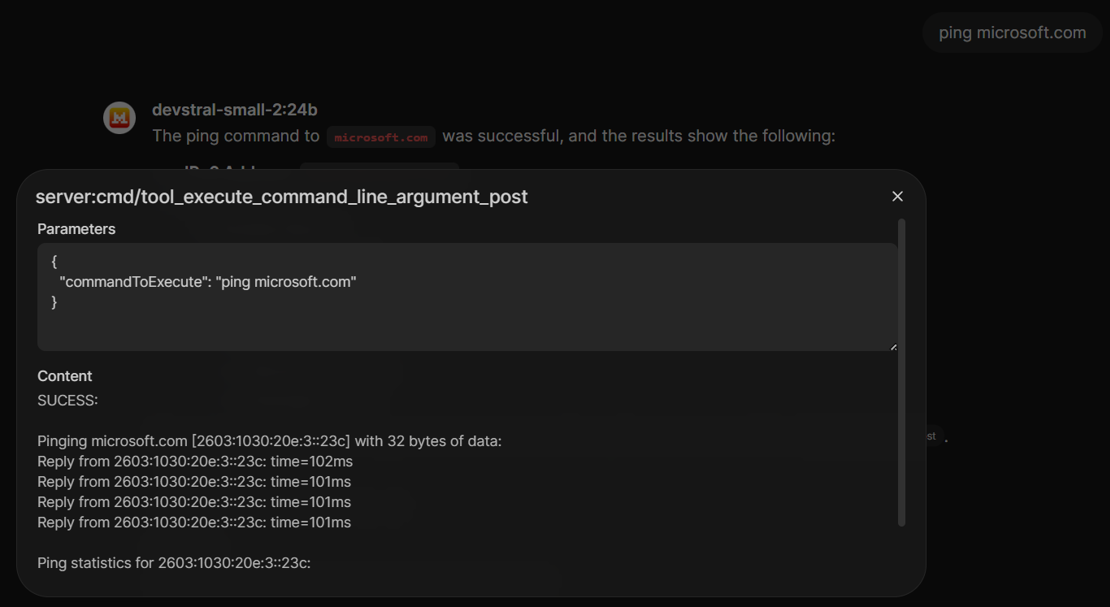Click the commandToExecute line in Parameters

207,282
